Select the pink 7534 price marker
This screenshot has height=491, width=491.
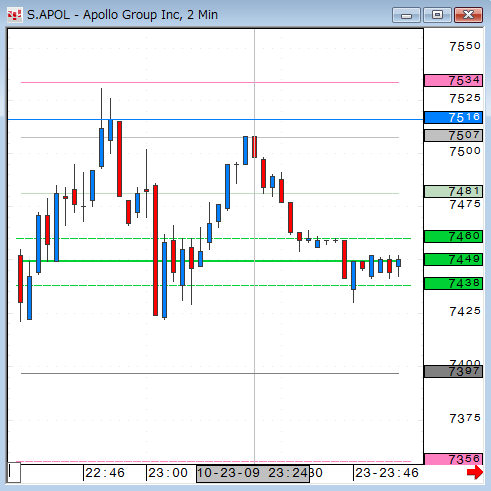[x=453, y=80]
